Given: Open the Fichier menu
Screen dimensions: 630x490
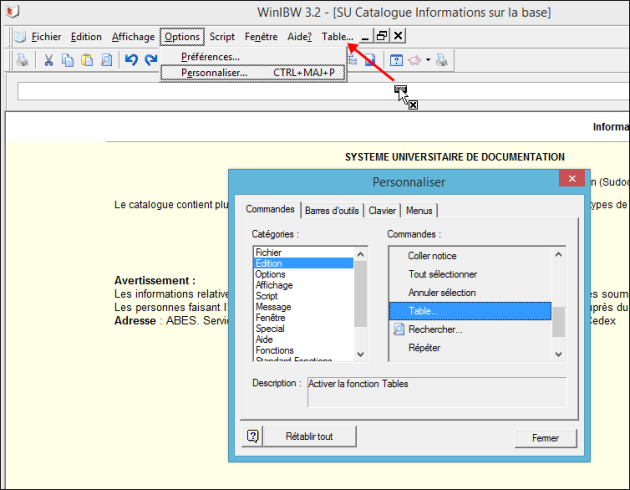Looking at the screenshot, I should [x=46, y=37].
